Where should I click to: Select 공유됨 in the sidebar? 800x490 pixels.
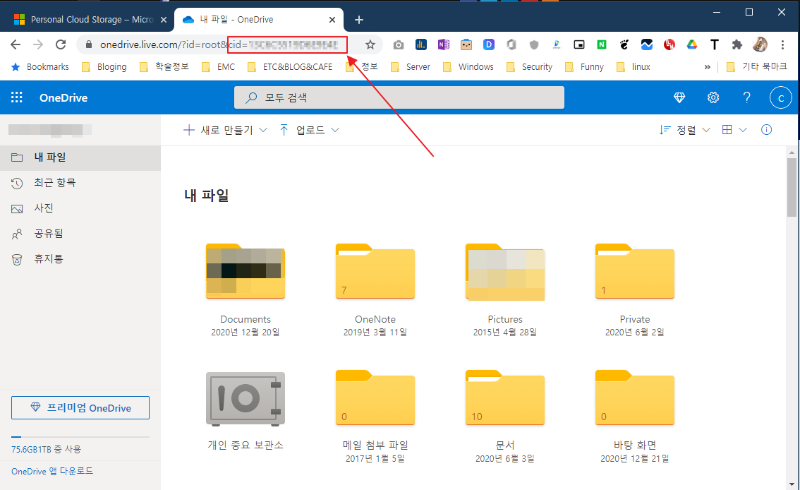(80, 234)
